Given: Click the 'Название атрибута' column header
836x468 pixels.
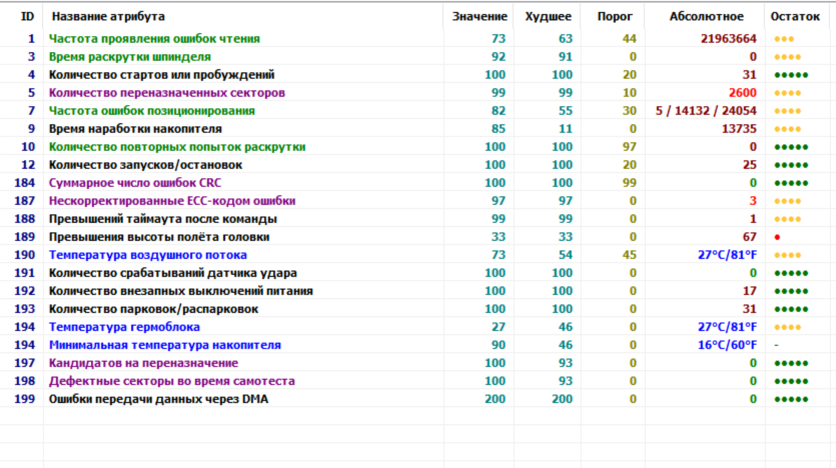Looking at the screenshot, I should pos(108,17).
